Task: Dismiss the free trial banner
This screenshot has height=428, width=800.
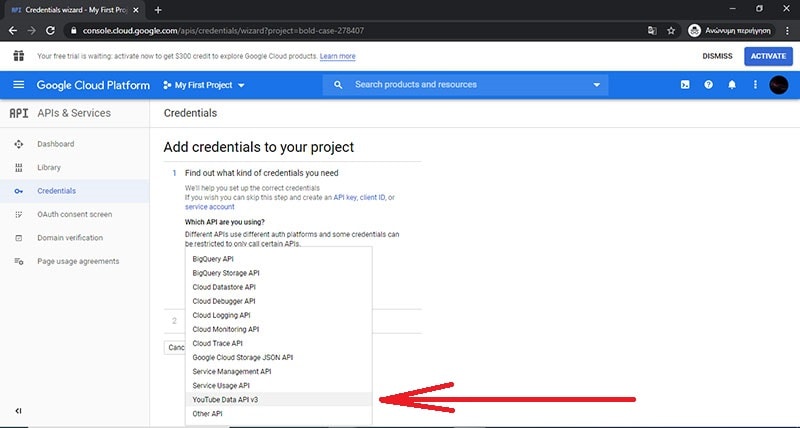Action: (x=717, y=56)
